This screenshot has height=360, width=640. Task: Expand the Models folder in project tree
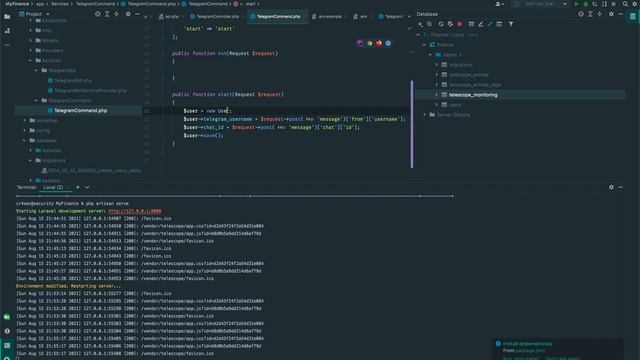tap(31, 40)
